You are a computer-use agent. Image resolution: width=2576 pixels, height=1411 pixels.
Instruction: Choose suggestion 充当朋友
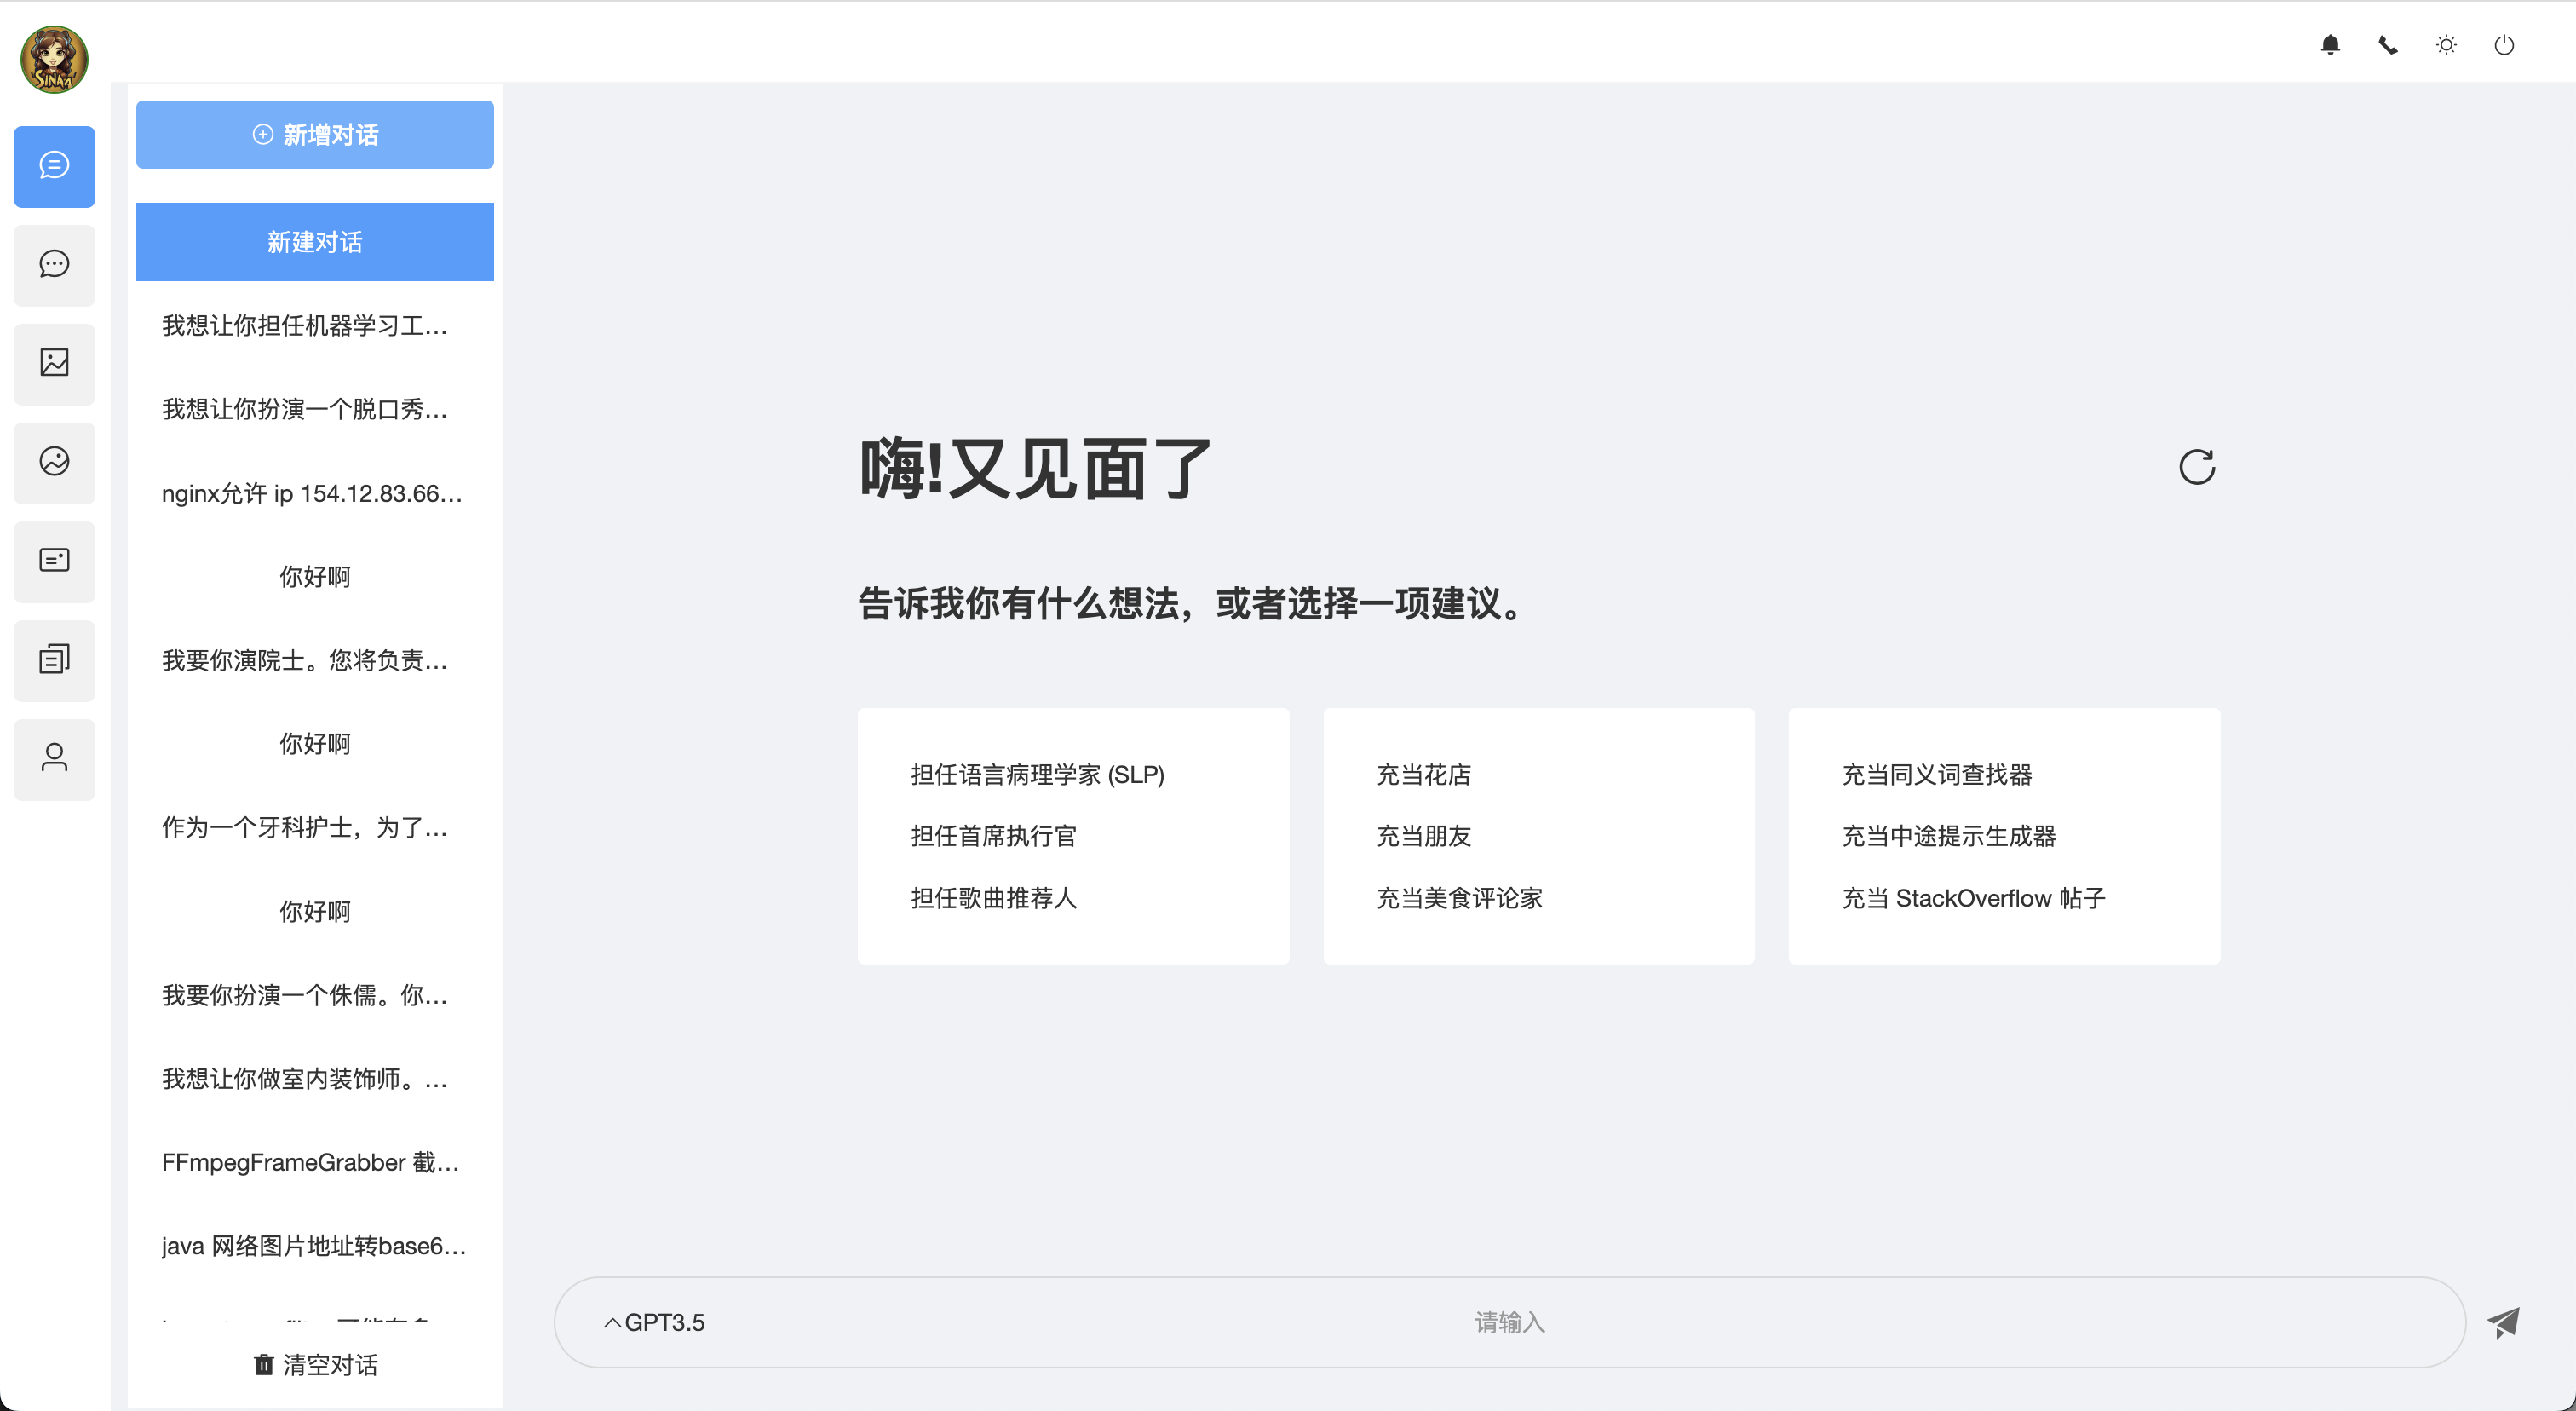pos(1423,836)
